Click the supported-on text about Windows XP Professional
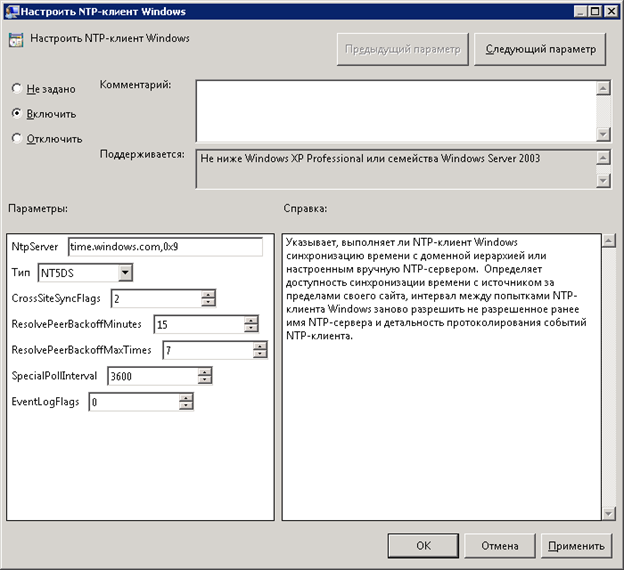624x570 pixels. coord(370,158)
